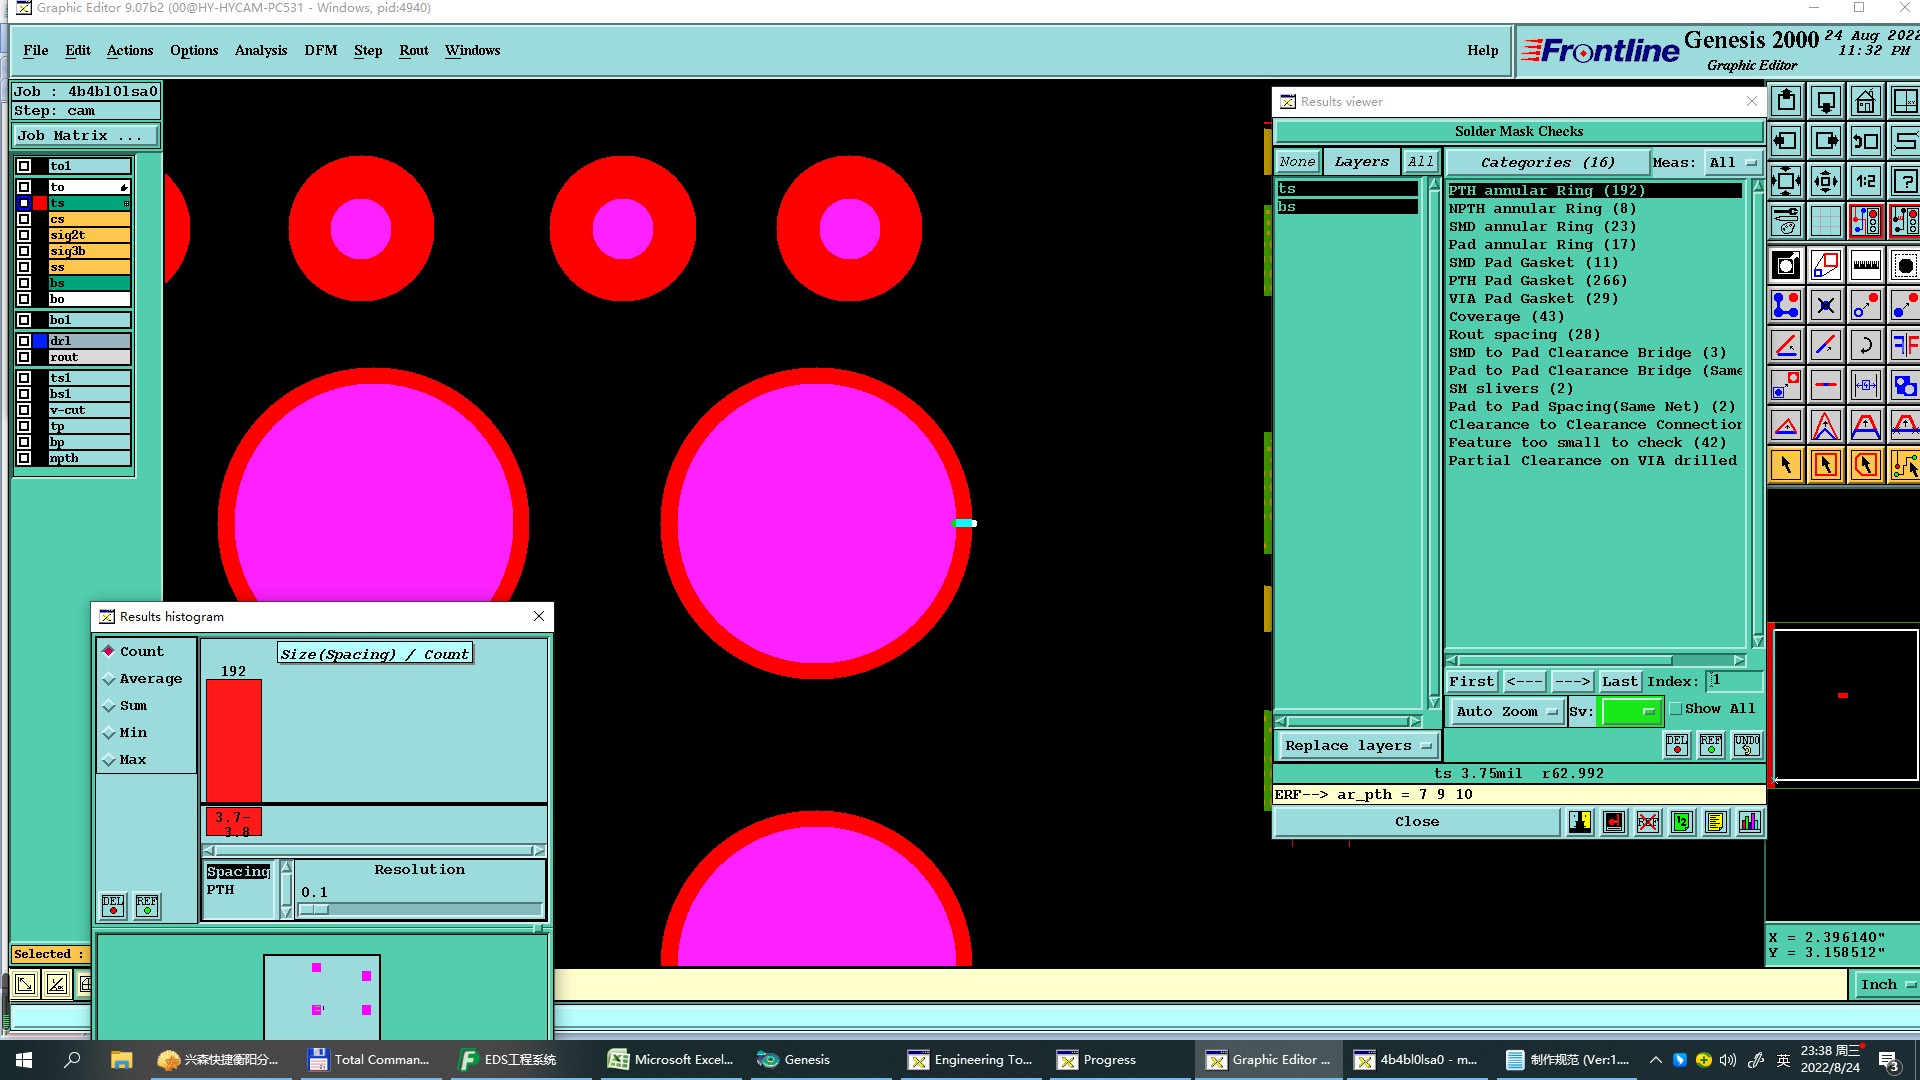Click the home view icon
1920x1080 pixels.
[1865, 102]
